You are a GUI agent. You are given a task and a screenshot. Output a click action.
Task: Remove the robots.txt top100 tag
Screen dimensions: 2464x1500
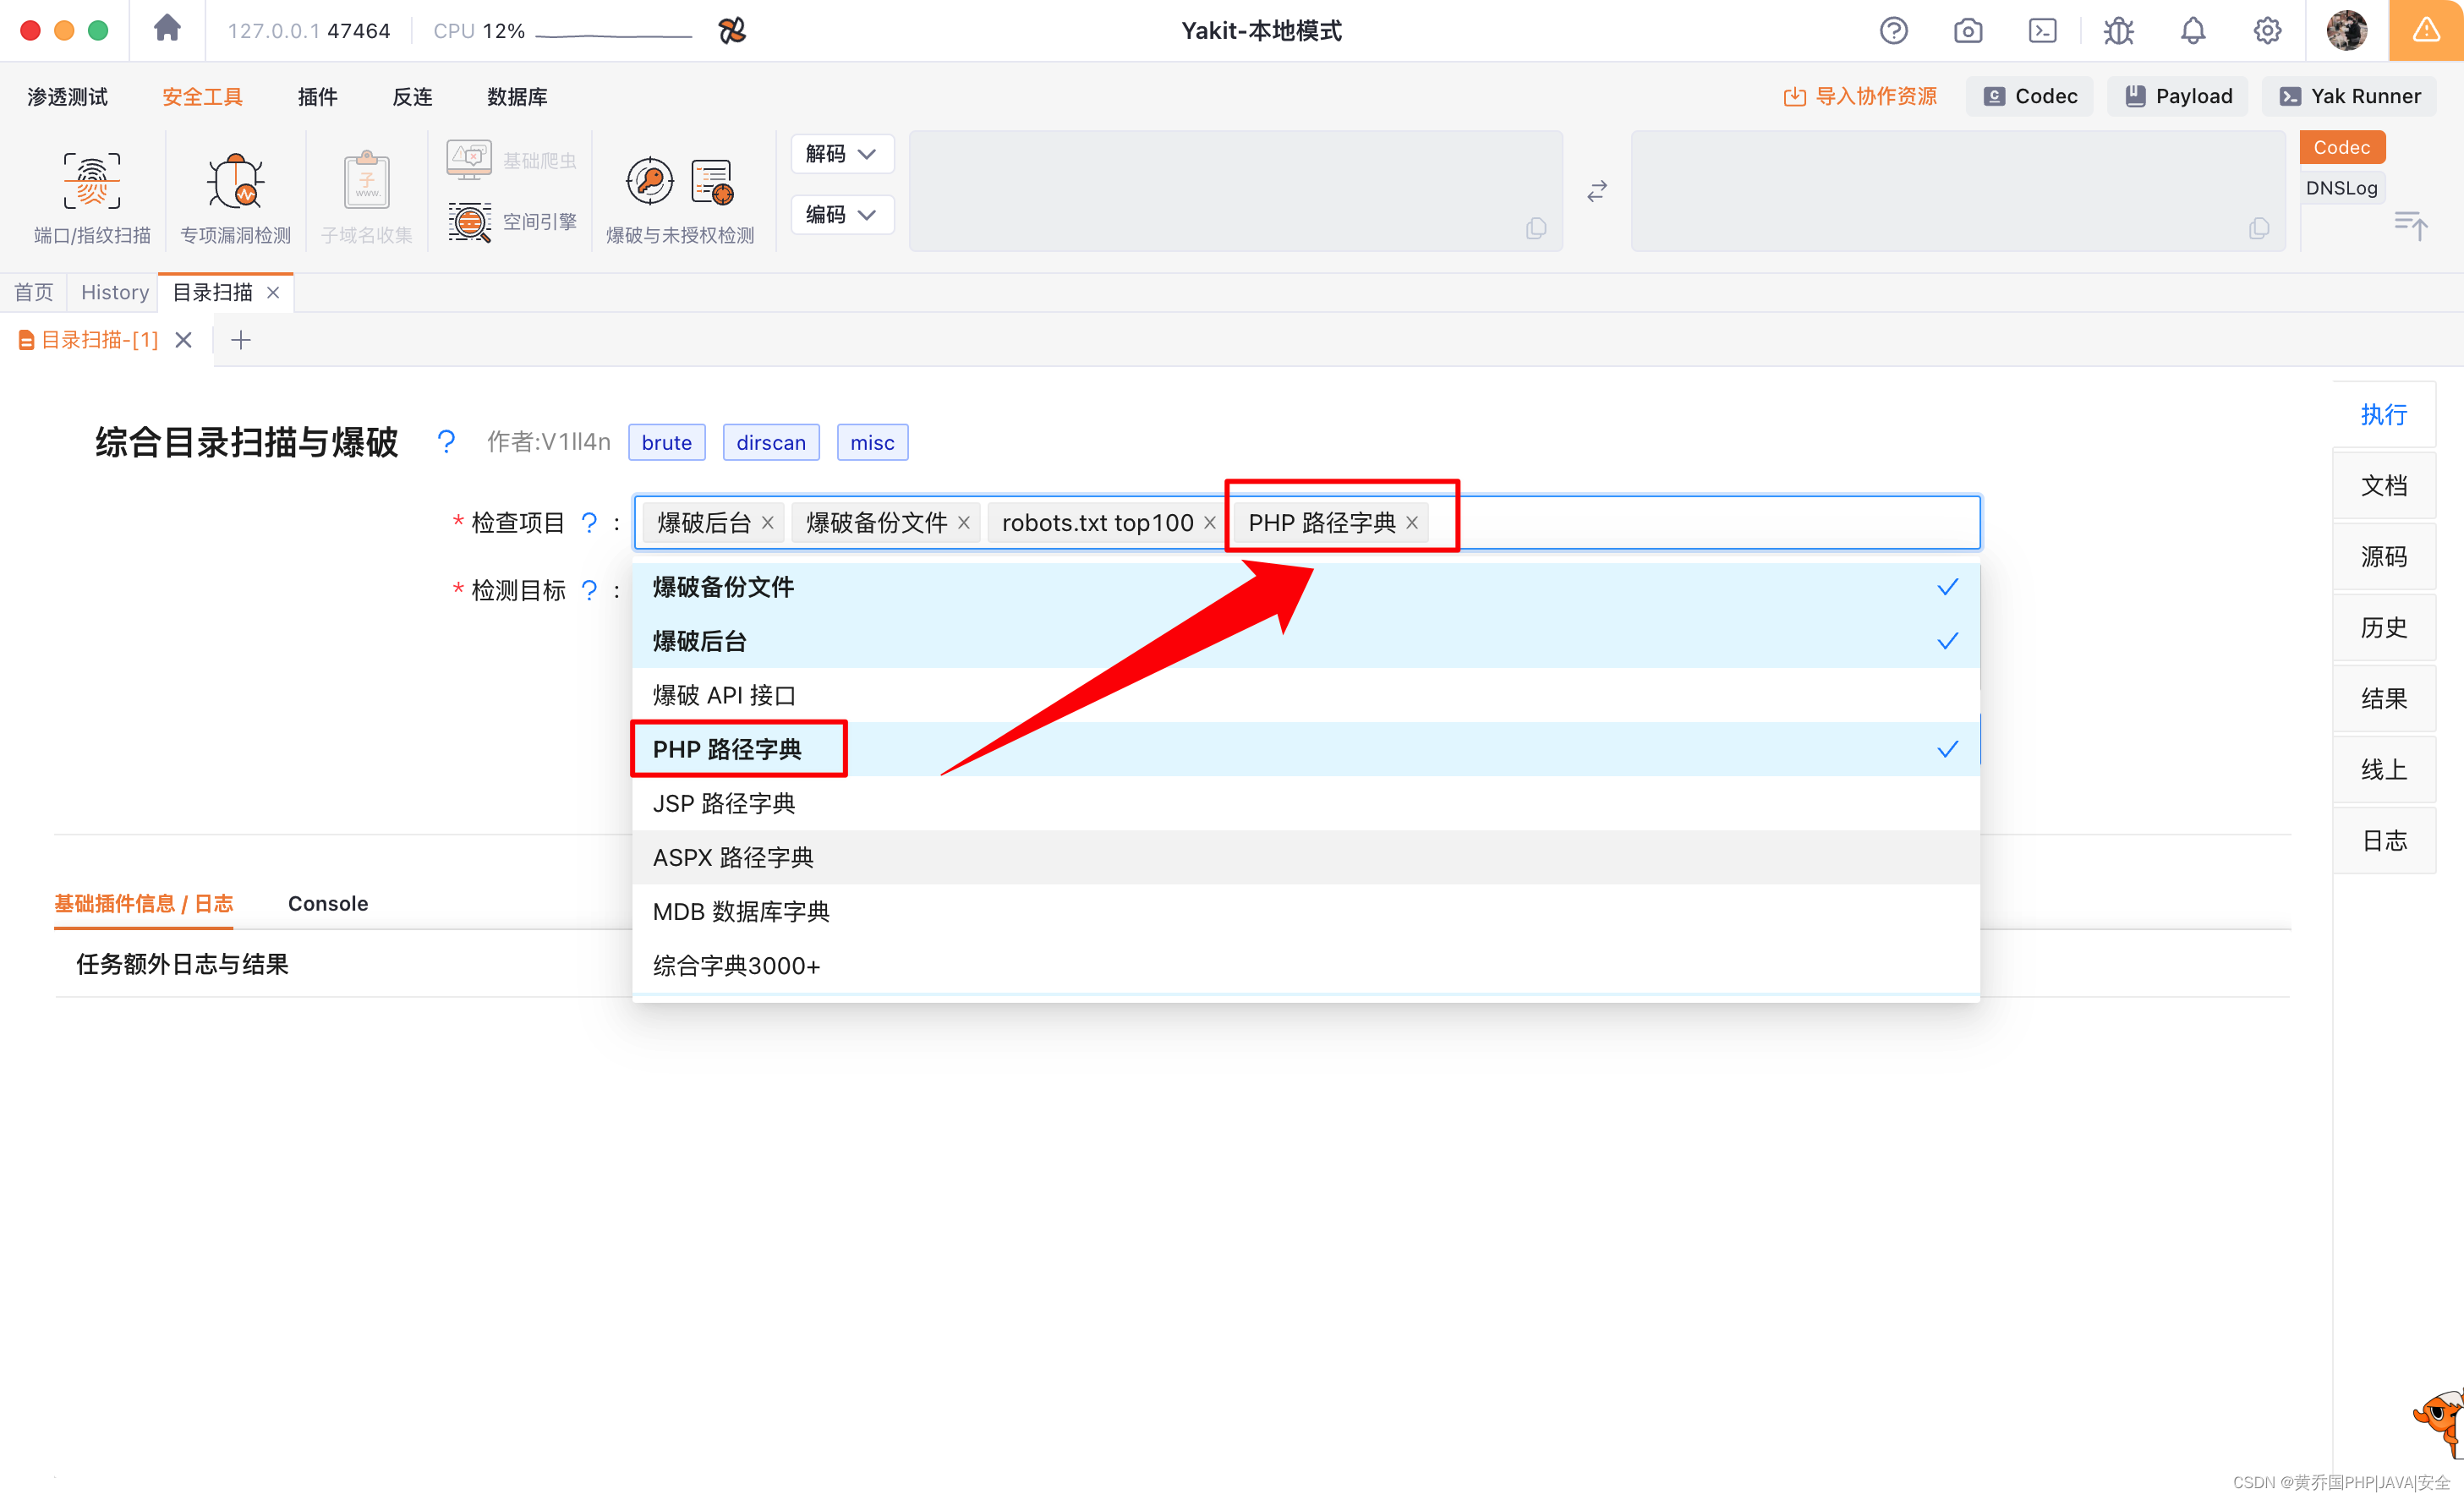click(1209, 522)
